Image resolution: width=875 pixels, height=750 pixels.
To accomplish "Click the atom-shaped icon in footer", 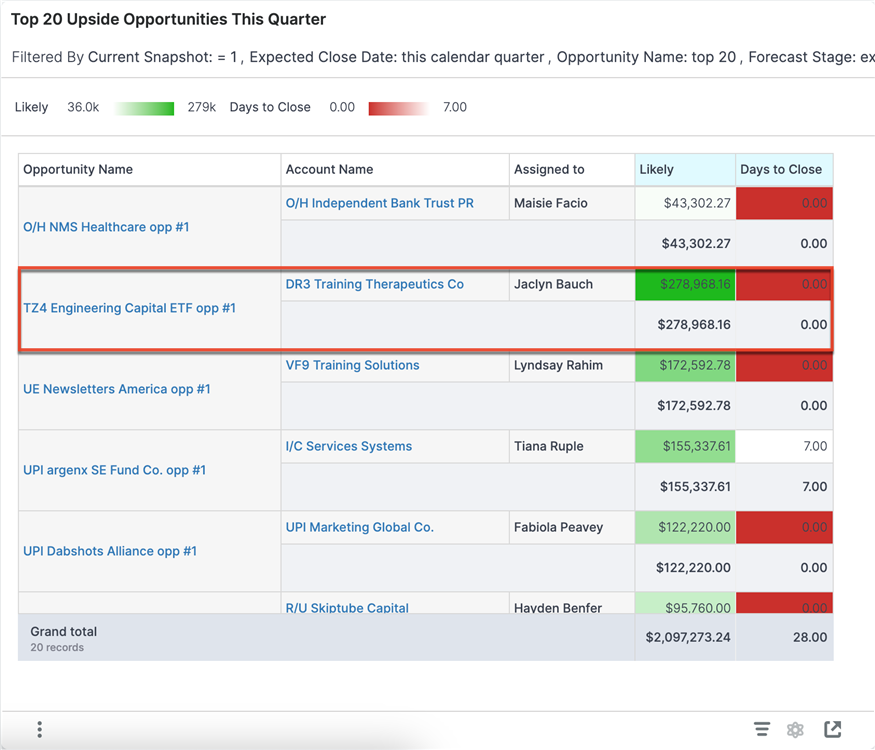I will point(795,730).
